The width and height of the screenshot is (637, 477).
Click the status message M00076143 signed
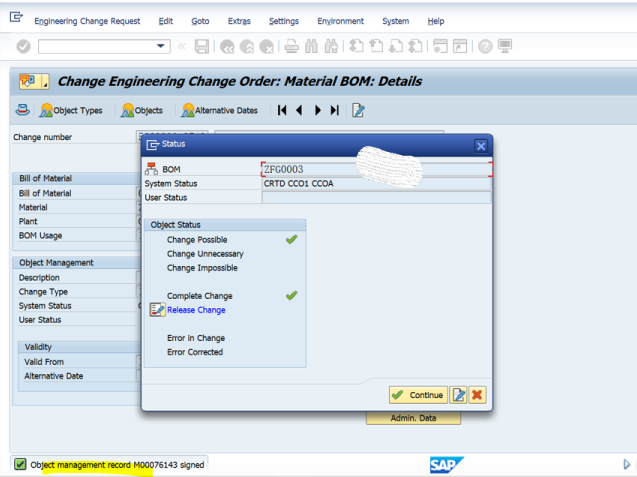coord(117,465)
